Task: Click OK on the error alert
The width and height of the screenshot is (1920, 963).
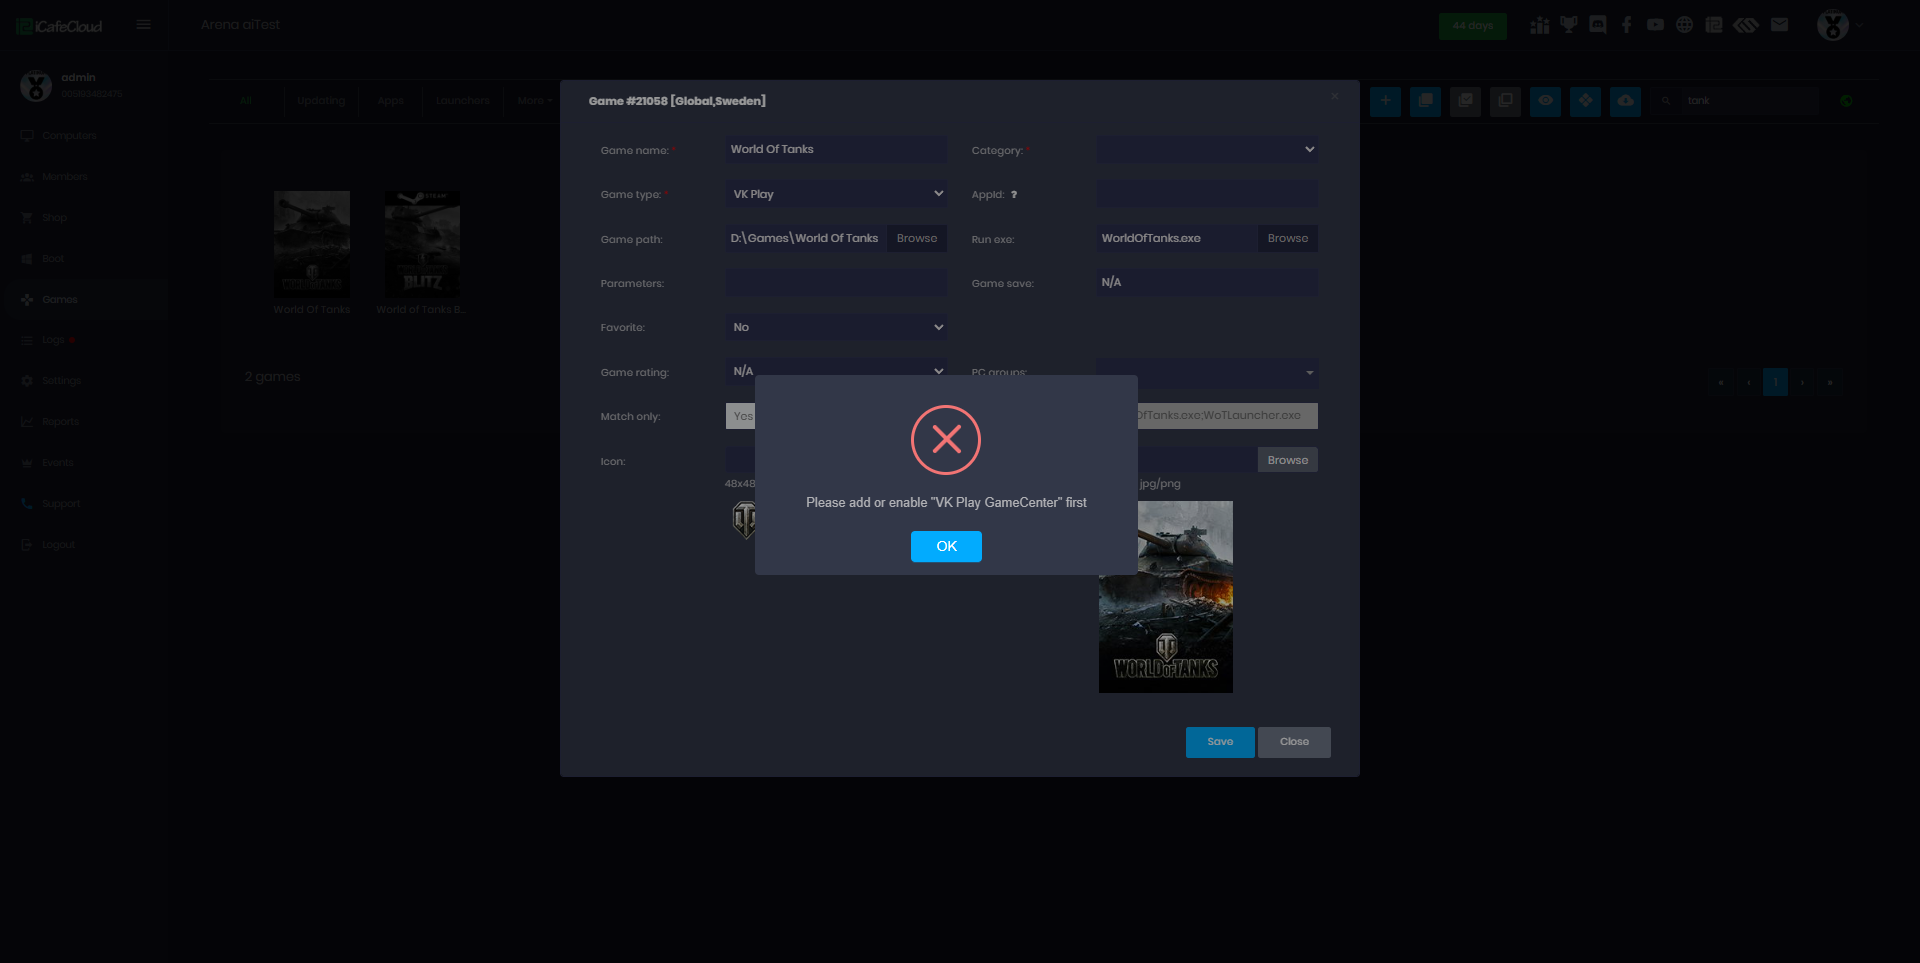Action: tap(945, 546)
